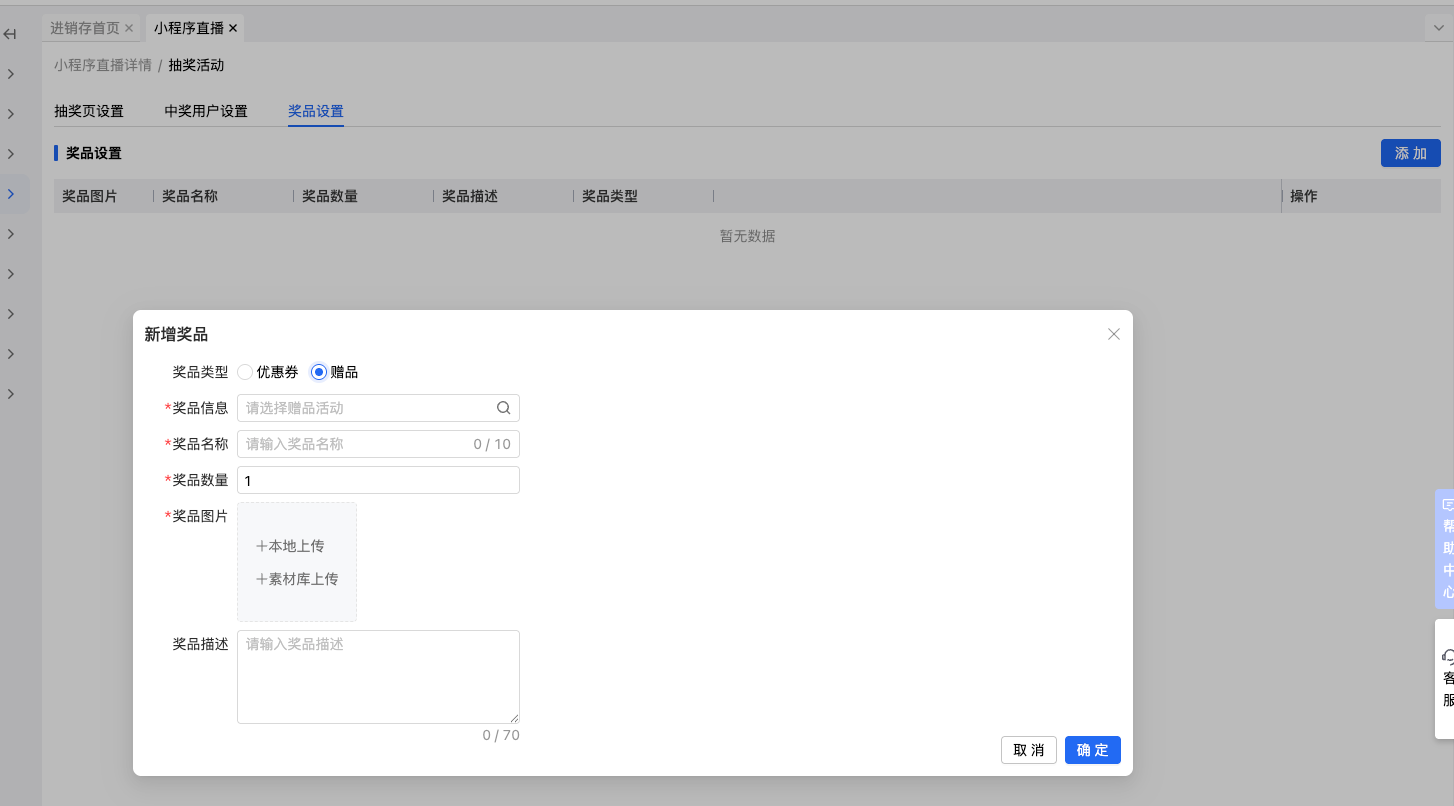Close the 进销存首页 tab

click(x=129, y=28)
